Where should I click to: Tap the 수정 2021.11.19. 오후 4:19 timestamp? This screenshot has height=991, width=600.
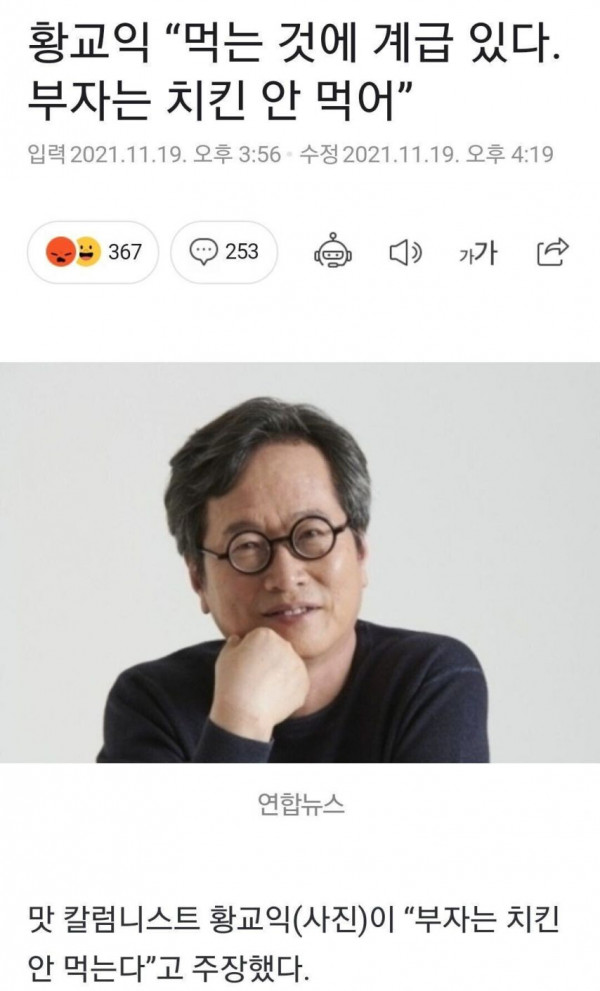tap(426, 154)
